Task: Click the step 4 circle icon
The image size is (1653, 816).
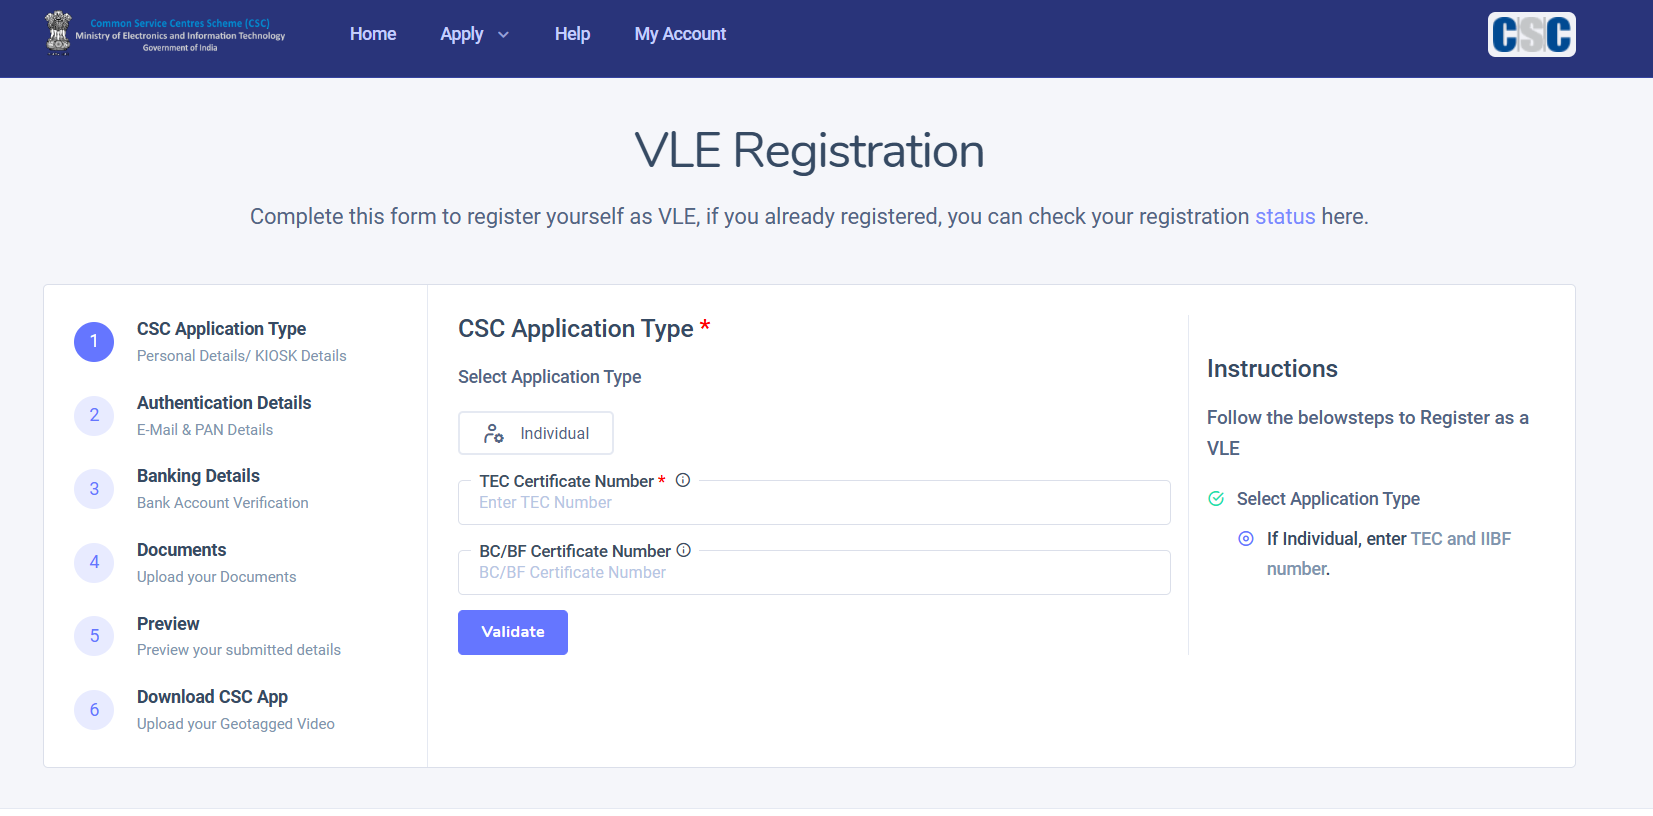Action: coord(94,562)
